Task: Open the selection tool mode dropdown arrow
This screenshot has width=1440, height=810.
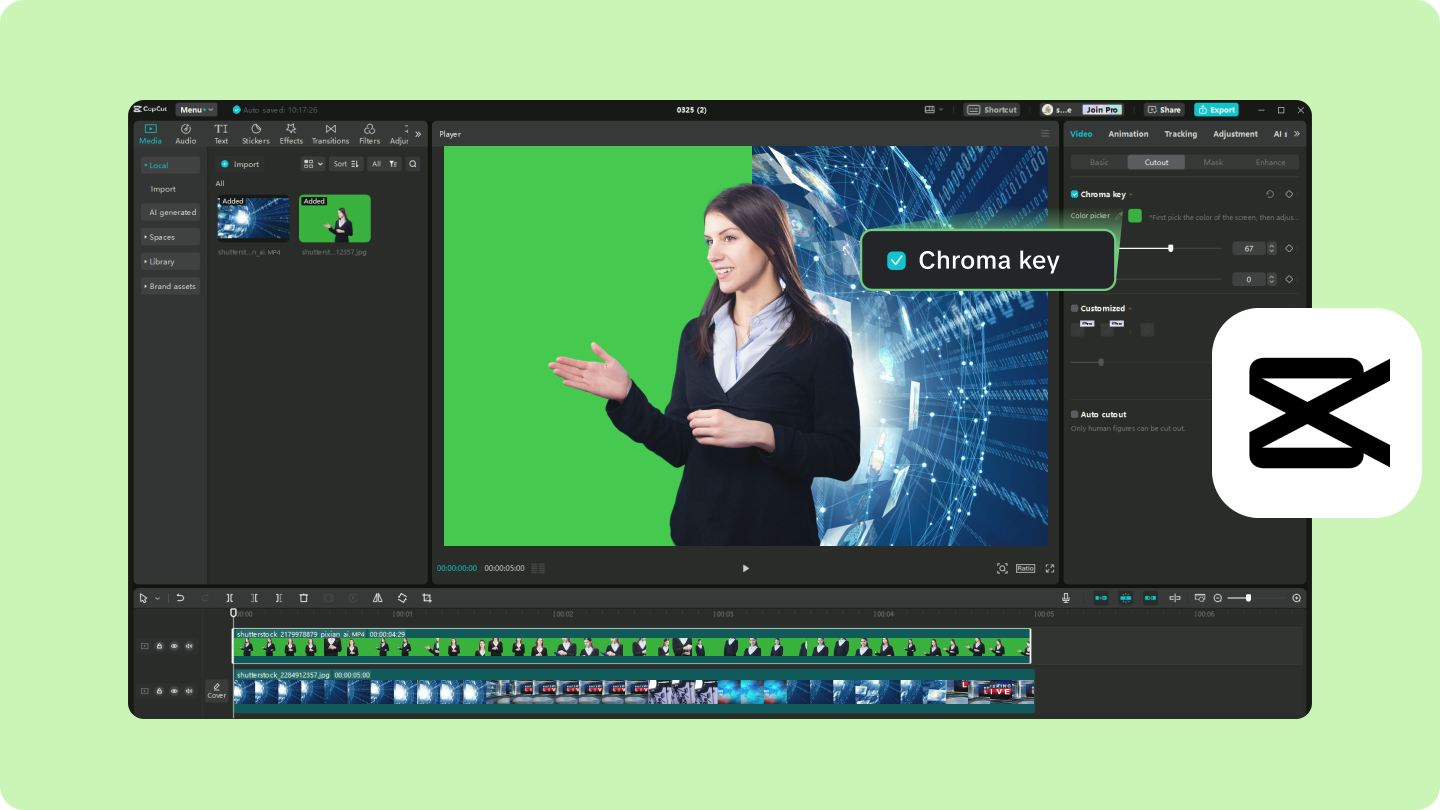Action: (157, 598)
